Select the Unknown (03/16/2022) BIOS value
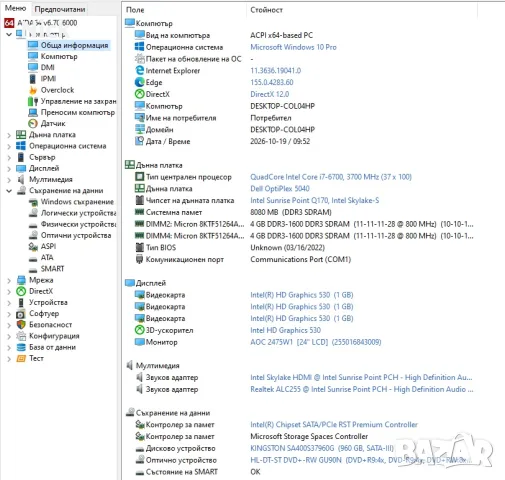The width and height of the screenshot is (505, 480). click(287, 248)
